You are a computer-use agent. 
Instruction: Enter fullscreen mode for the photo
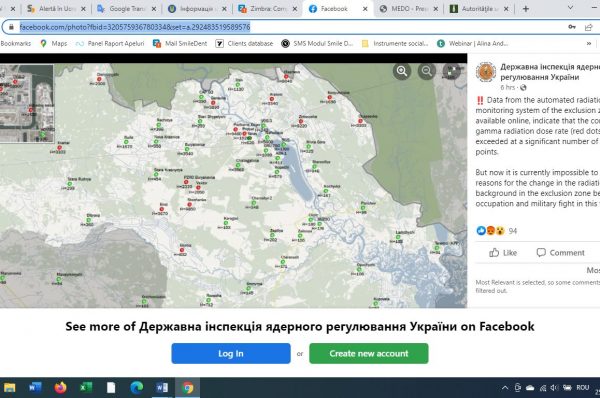(452, 71)
